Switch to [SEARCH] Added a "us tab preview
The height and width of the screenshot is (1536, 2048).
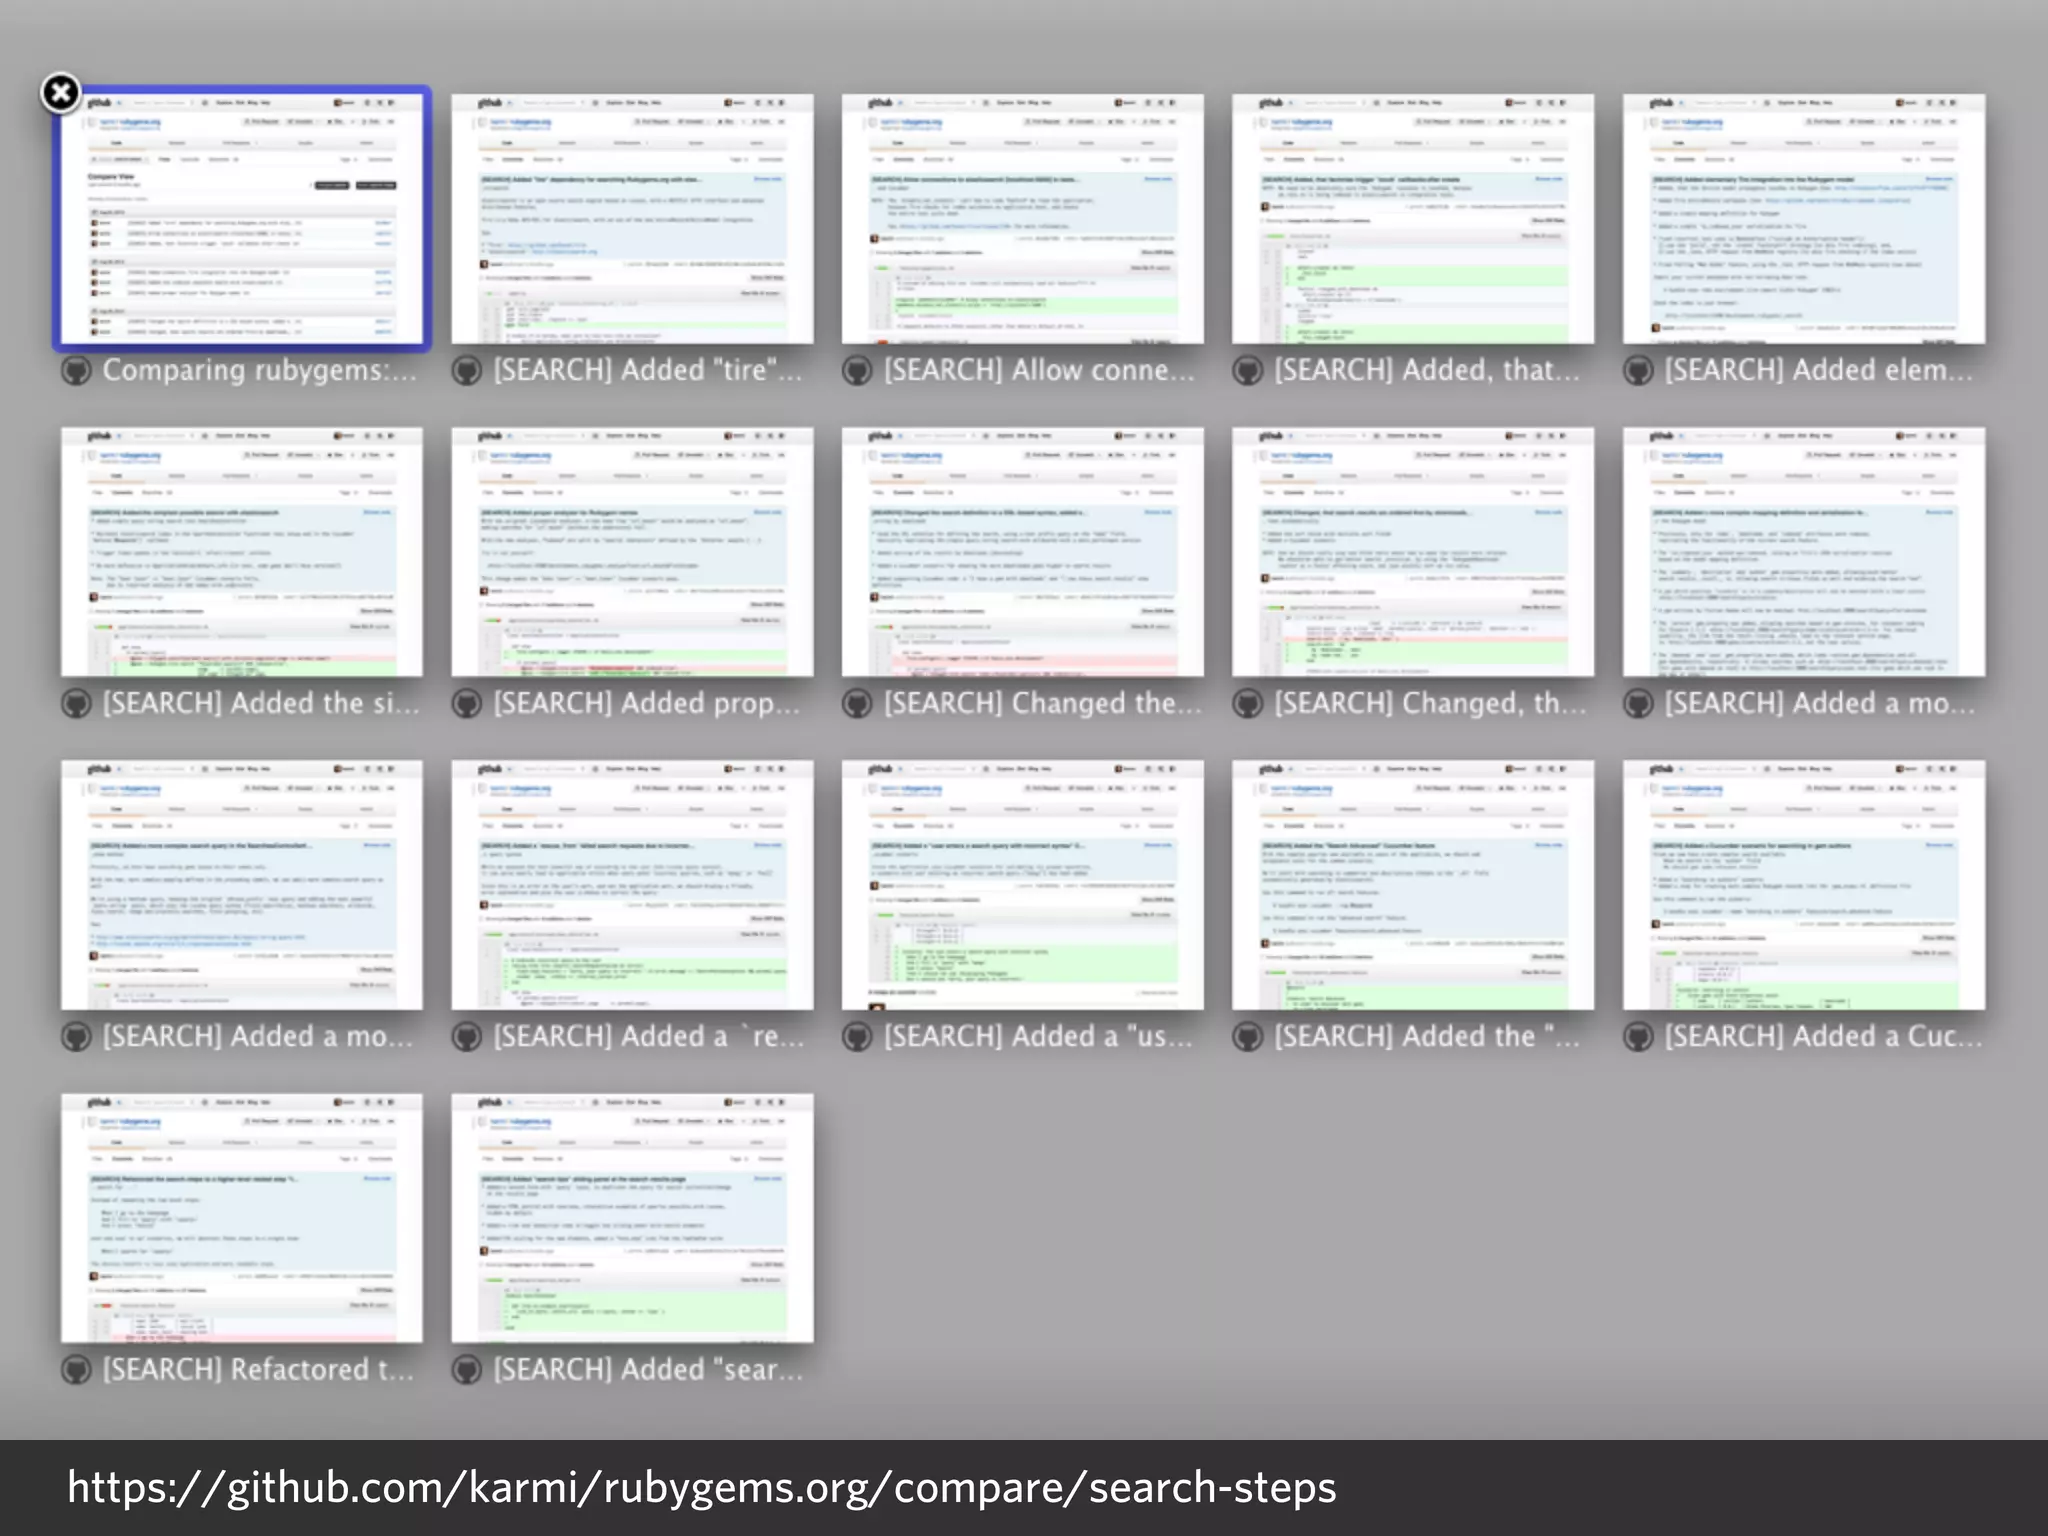coord(1022,885)
